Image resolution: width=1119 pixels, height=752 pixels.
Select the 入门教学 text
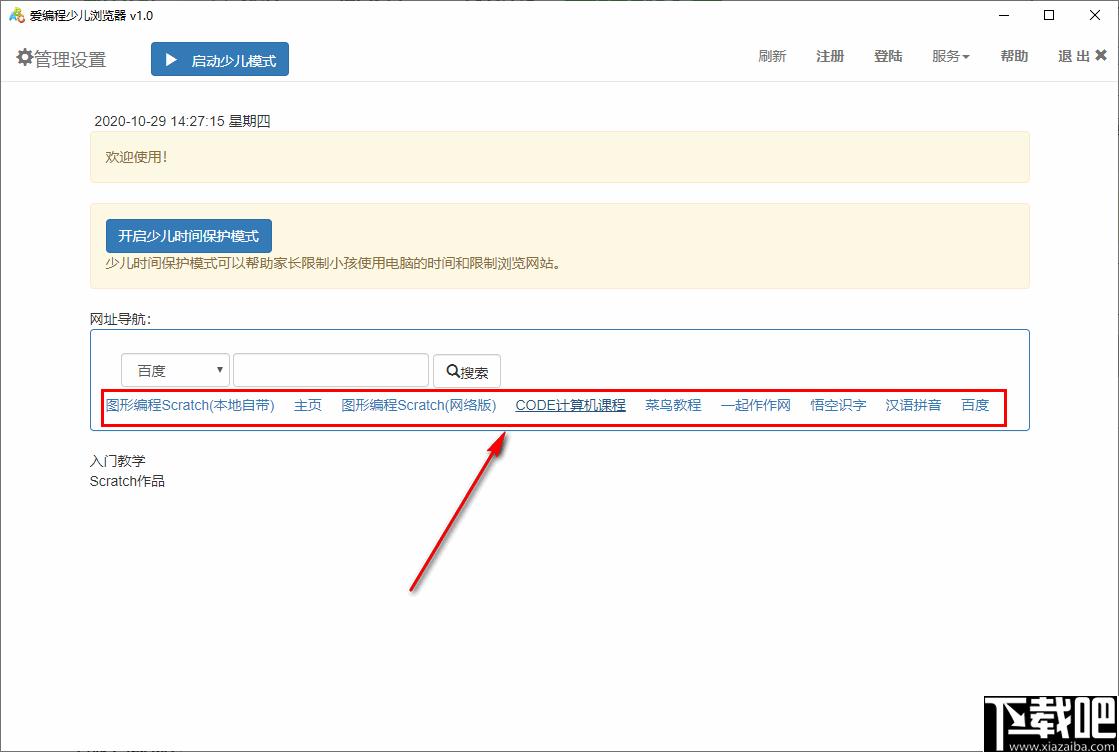coord(118,462)
